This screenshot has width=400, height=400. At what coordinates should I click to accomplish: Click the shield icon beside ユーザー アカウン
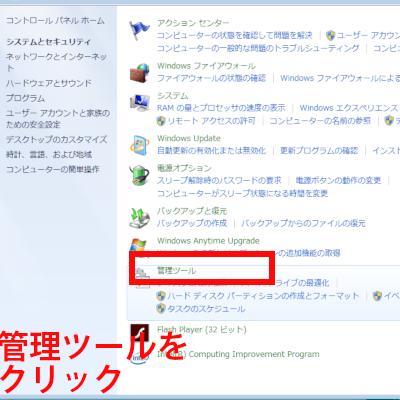pos(330,35)
